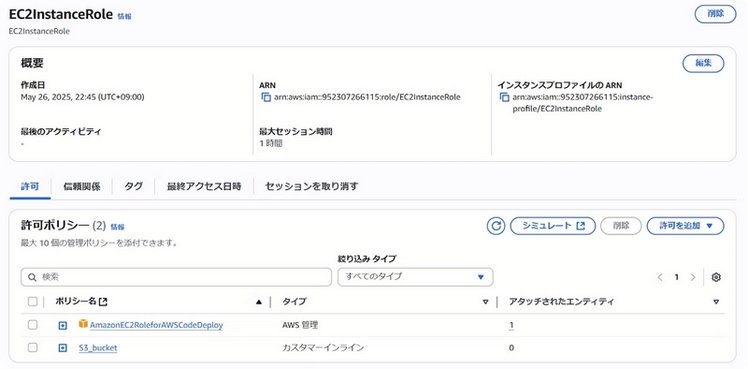Viewport: 748px width, 369px height.
Task: Click attached entities value 0
Action: point(511,348)
